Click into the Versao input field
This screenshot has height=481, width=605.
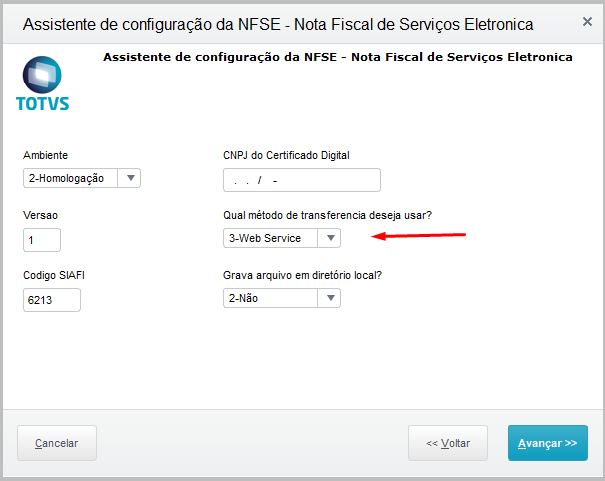42,240
